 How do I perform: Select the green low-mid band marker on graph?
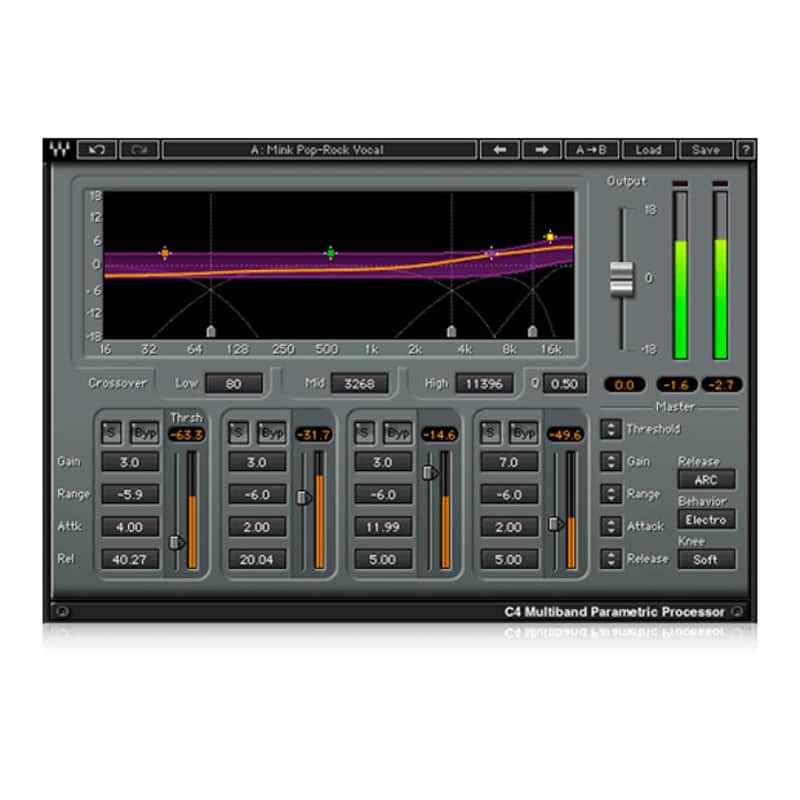click(331, 253)
